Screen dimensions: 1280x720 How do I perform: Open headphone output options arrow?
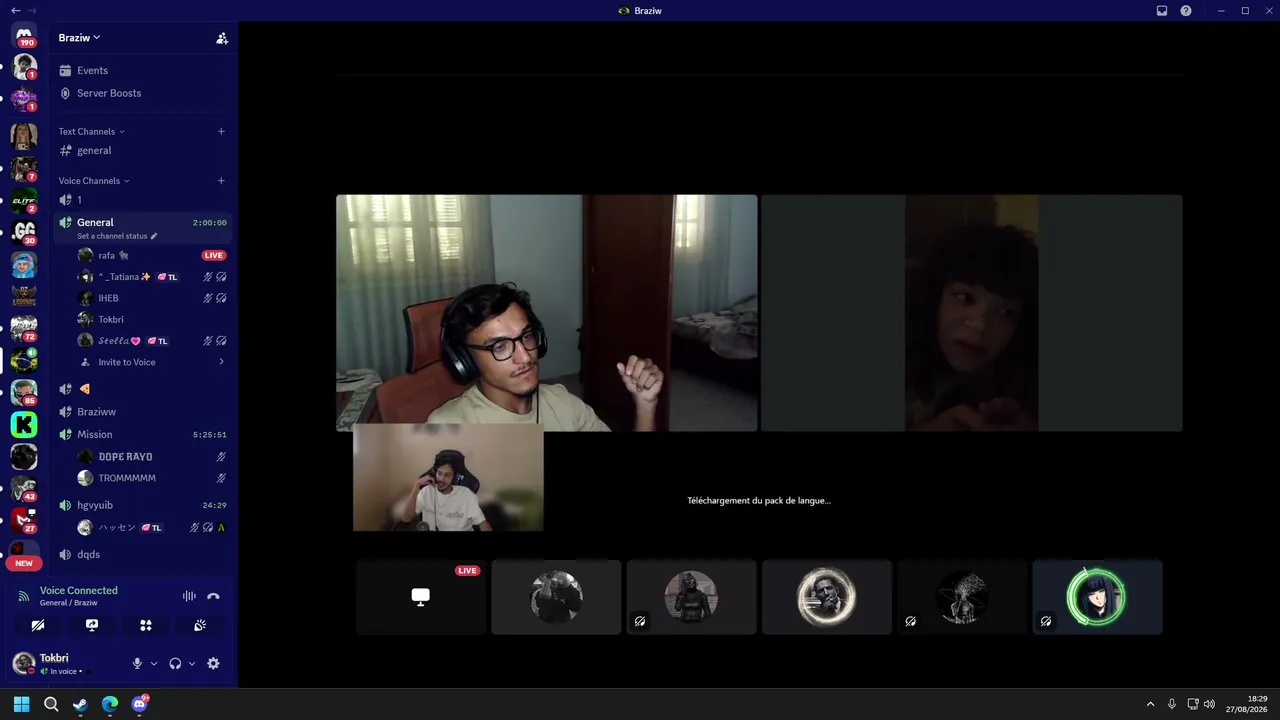point(191,663)
